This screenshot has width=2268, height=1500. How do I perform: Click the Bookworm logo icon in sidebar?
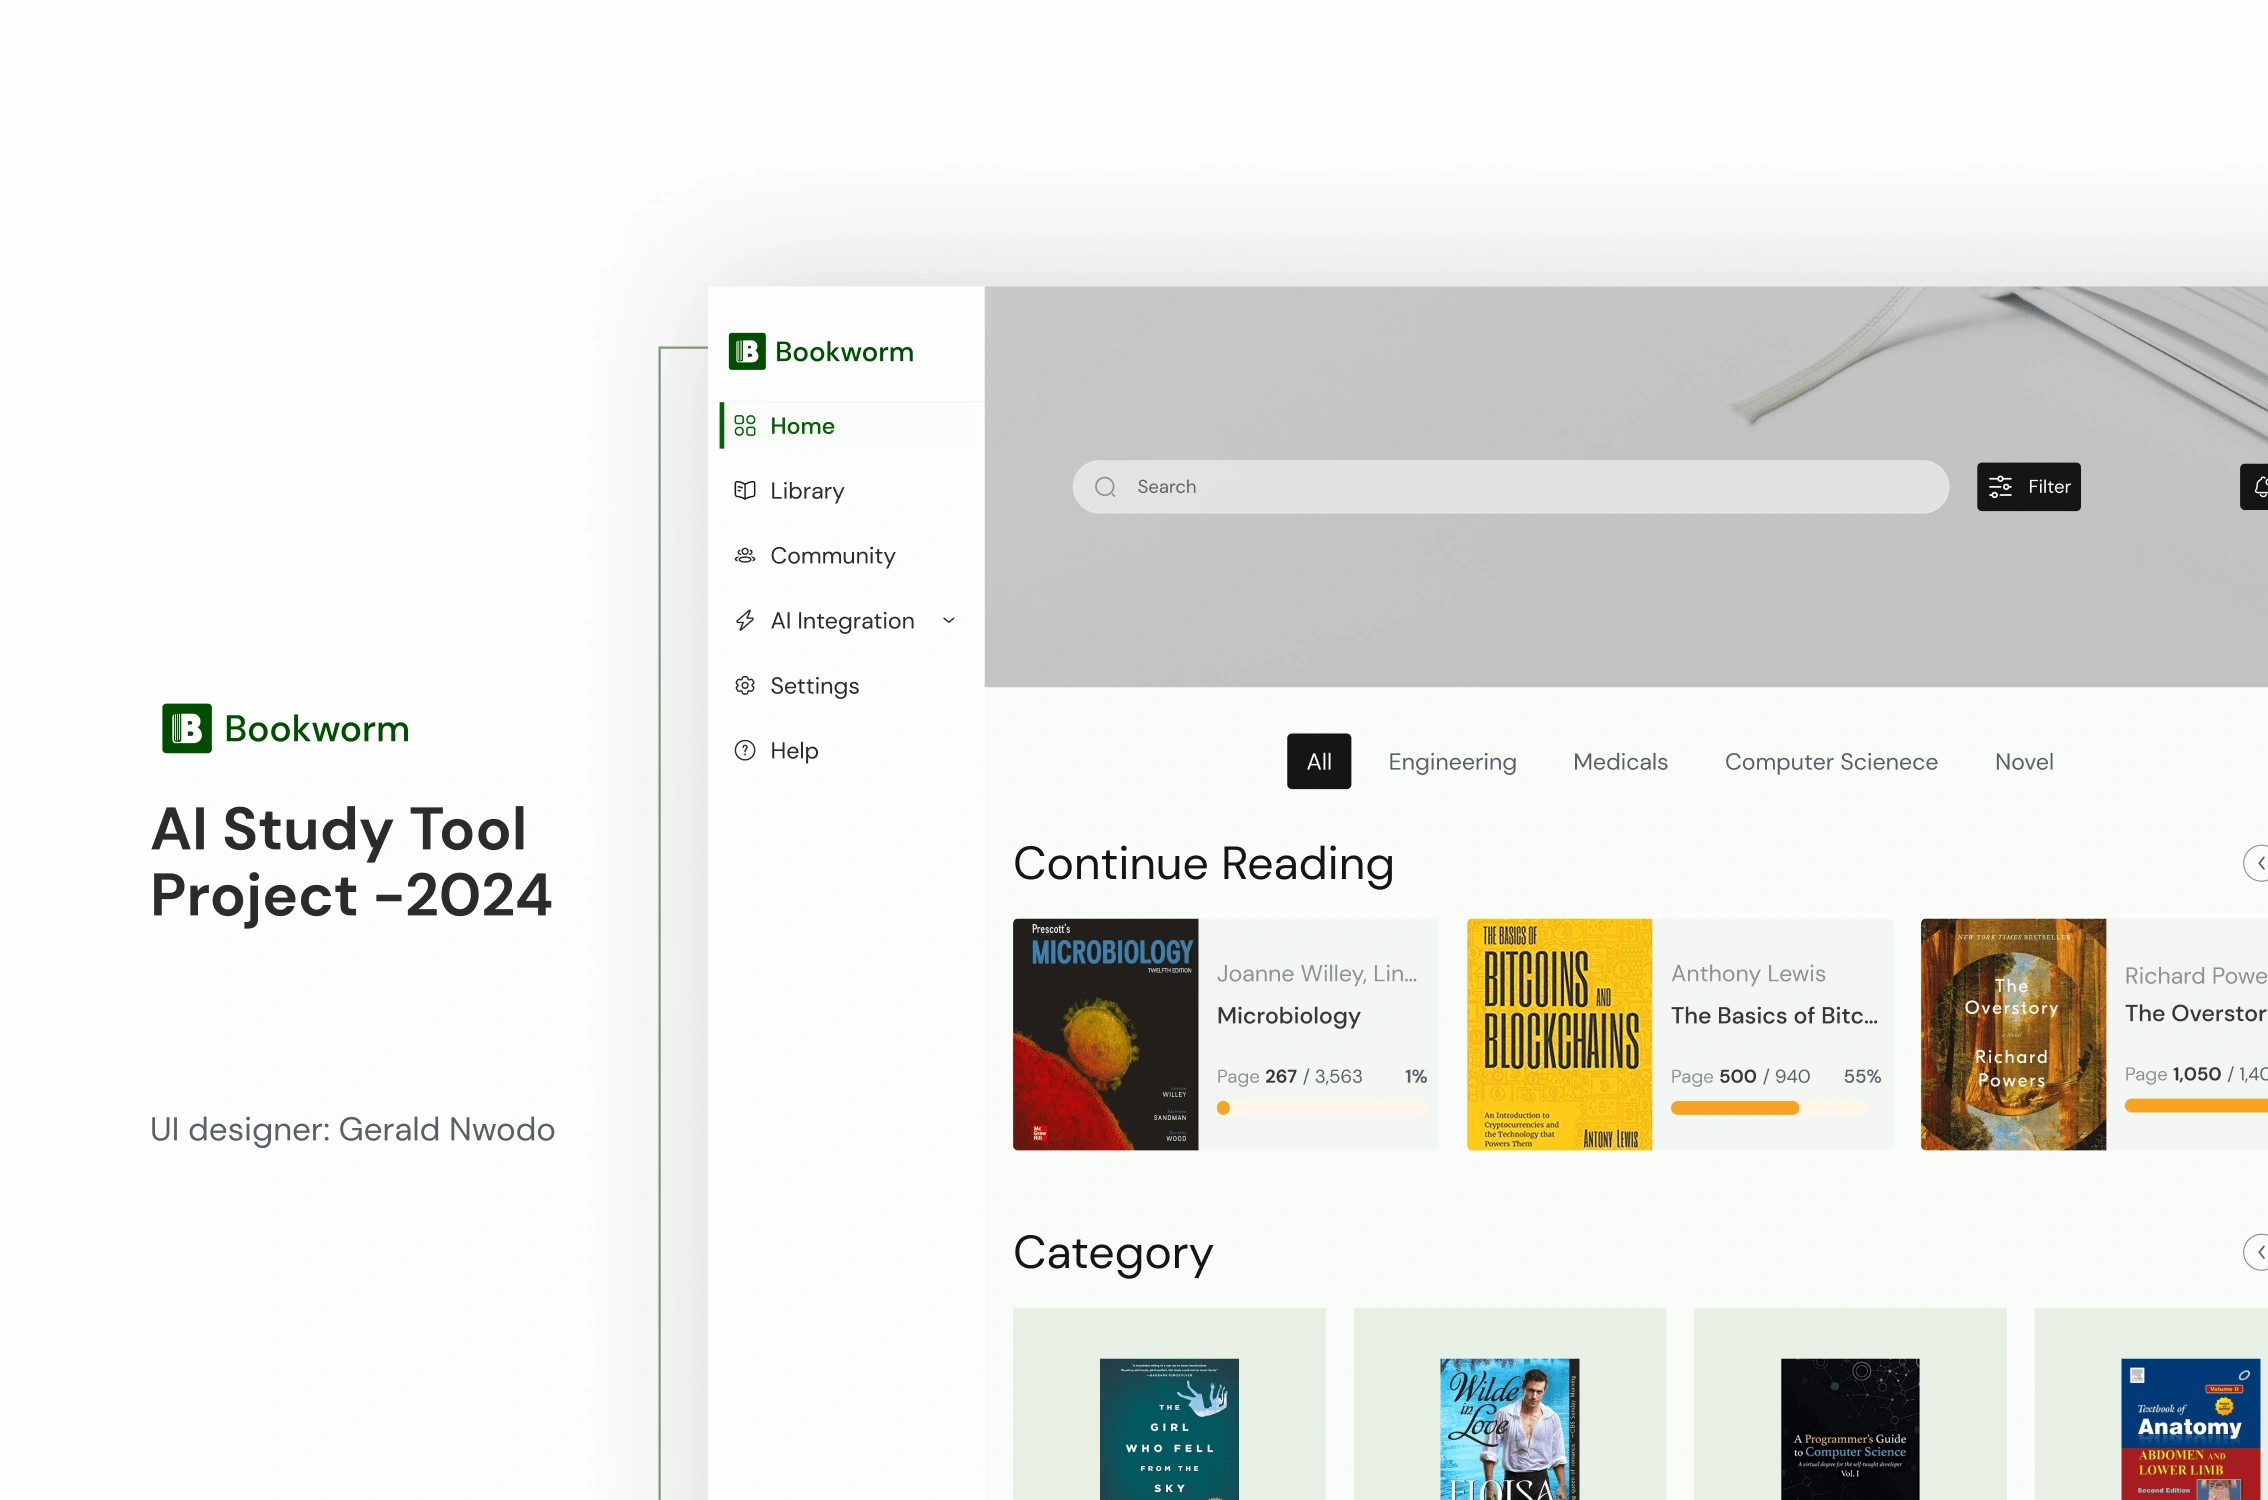(x=747, y=352)
